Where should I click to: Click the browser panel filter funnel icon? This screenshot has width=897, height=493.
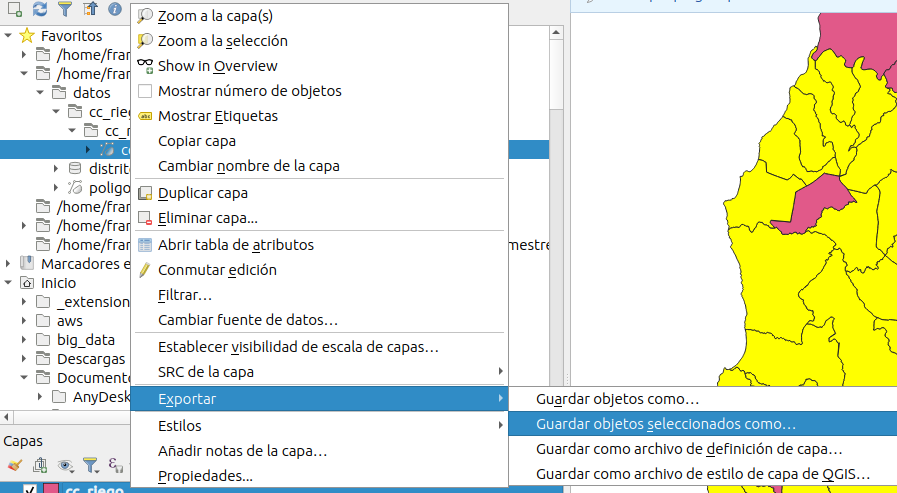tap(64, 9)
